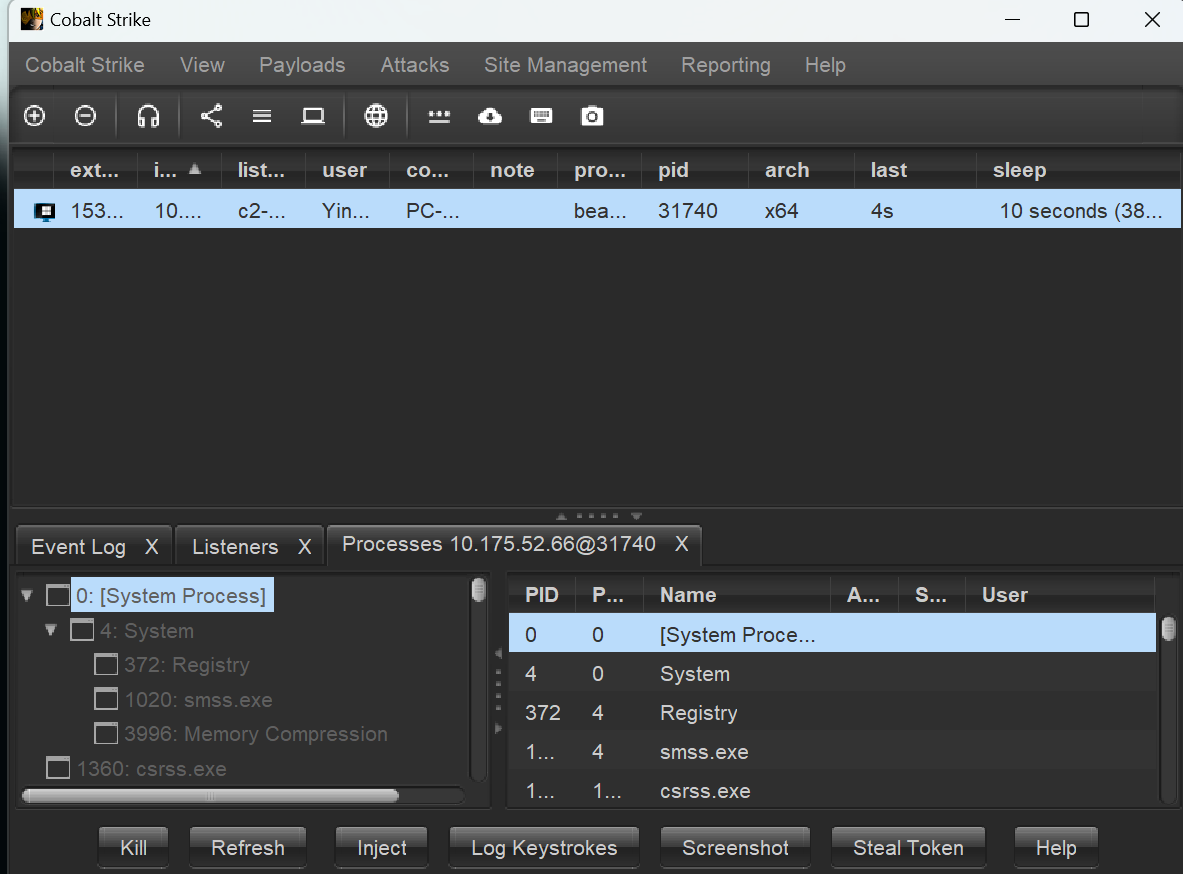Click the '10 seconds' sleep cell
Viewport: 1183px width, 874px height.
[1081, 211]
